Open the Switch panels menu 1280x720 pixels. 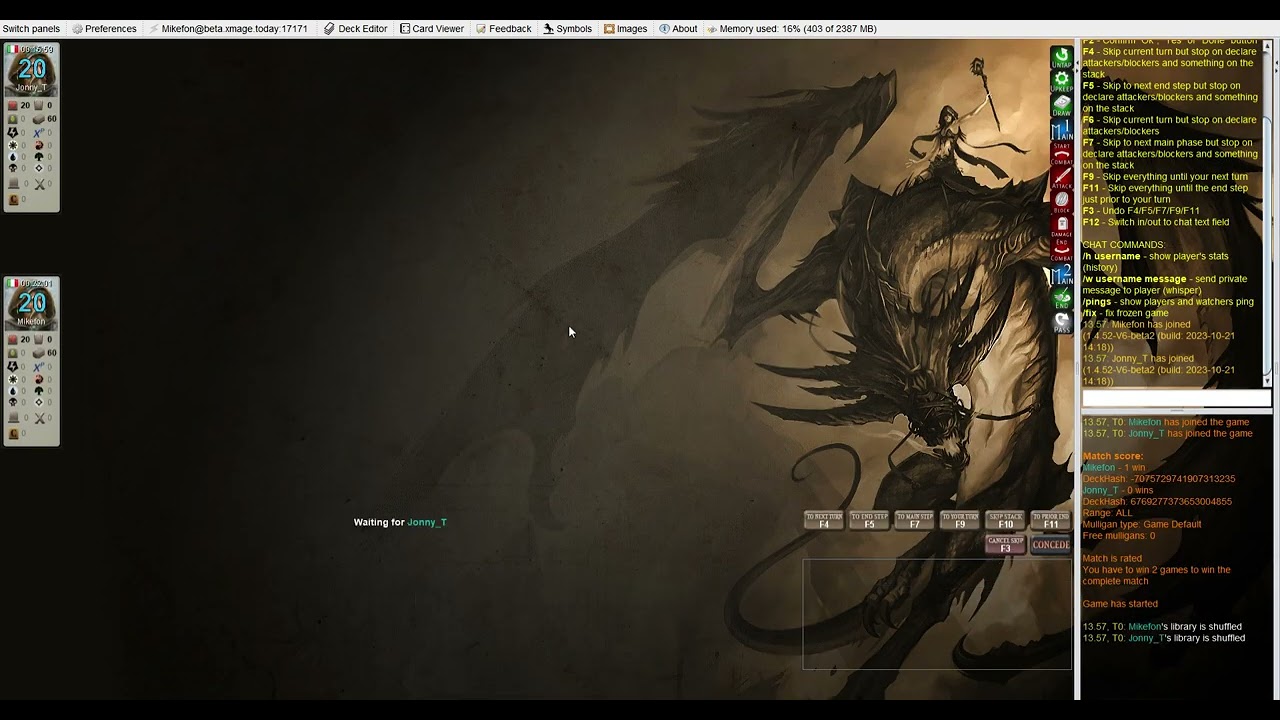coord(31,29)
